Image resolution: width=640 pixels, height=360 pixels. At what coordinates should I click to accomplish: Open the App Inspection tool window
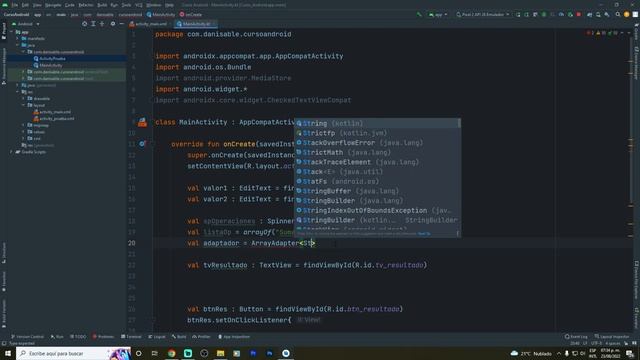(x=234, y=337)
